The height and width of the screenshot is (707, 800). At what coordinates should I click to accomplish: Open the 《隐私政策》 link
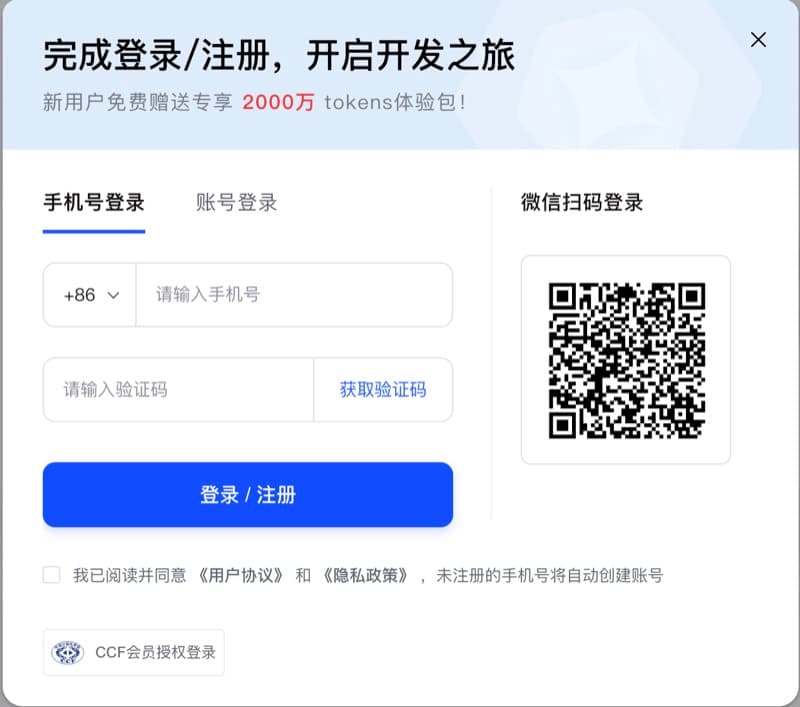pyautogui.click(x=365, y=575)
